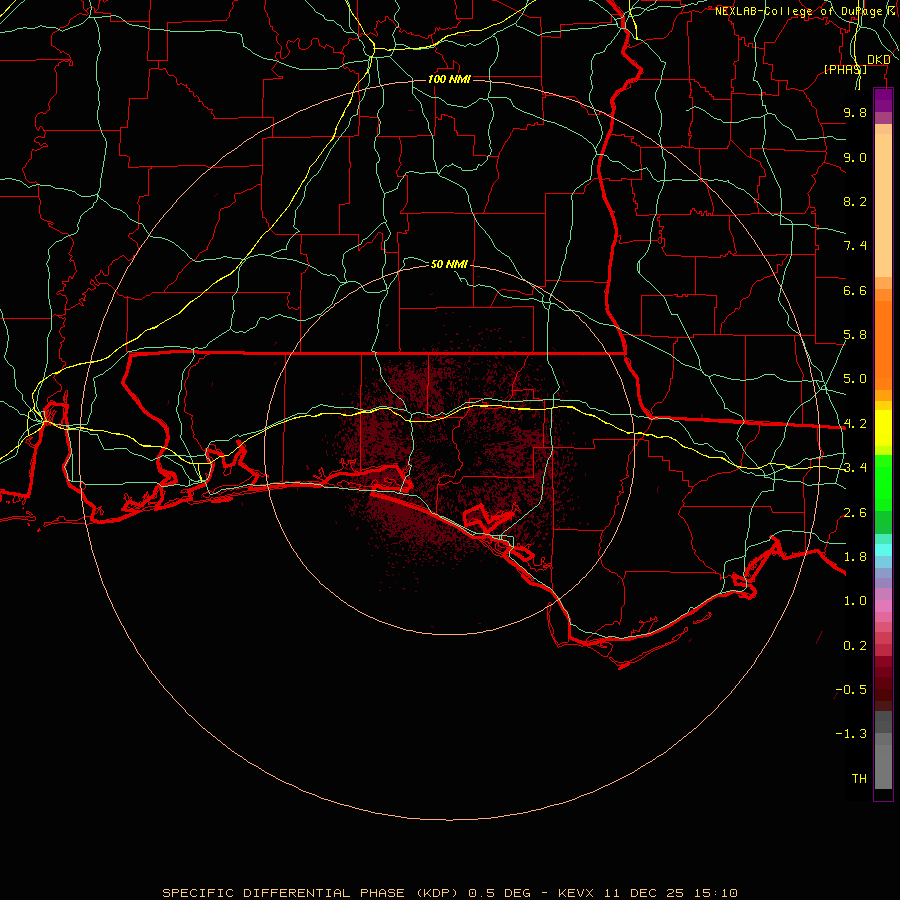Click the 1.8 scale value
900x900 pixels.
pos(855,557)
